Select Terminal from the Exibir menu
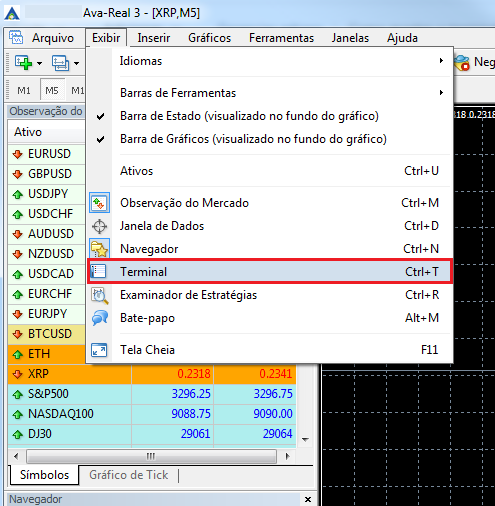Screen dimensions: 495x506 point(269,272)
